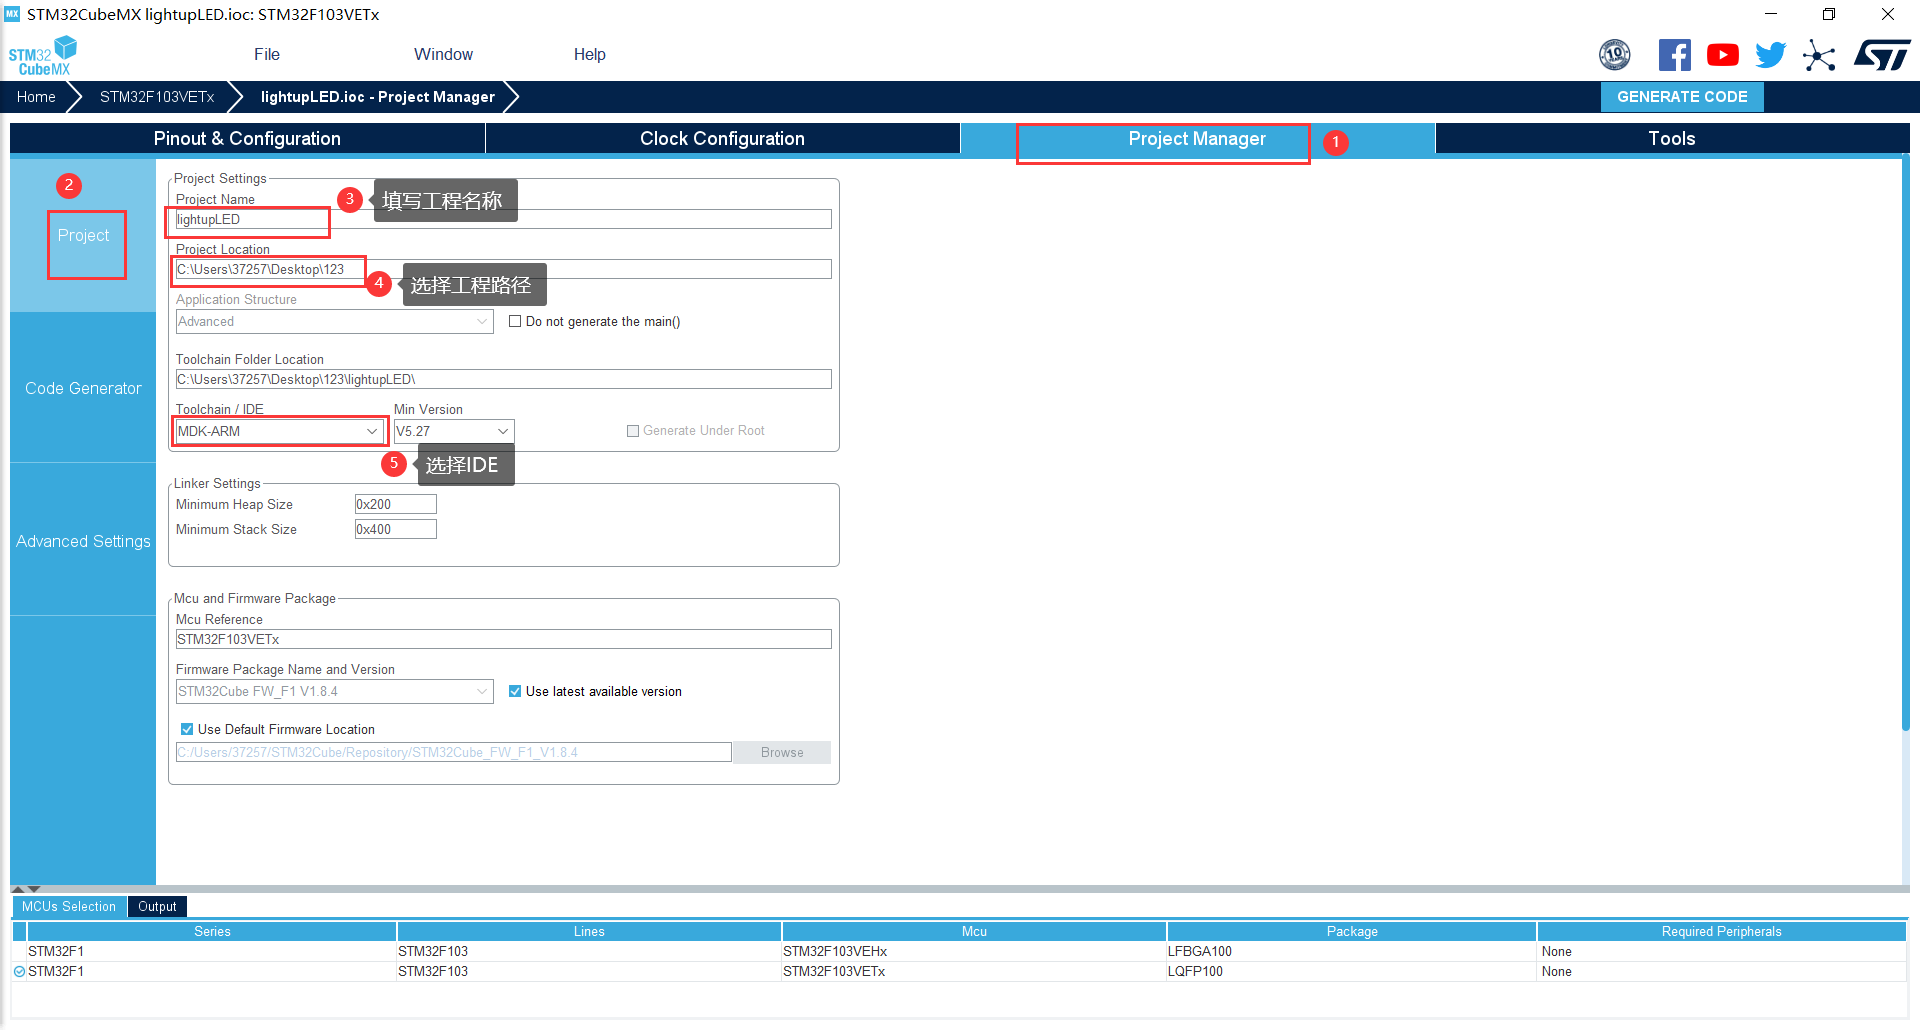This screenshot has height=1030, width=1920.
Task: Open the Firmware Package Name and Version dropdown
Action: coord(334,691)
